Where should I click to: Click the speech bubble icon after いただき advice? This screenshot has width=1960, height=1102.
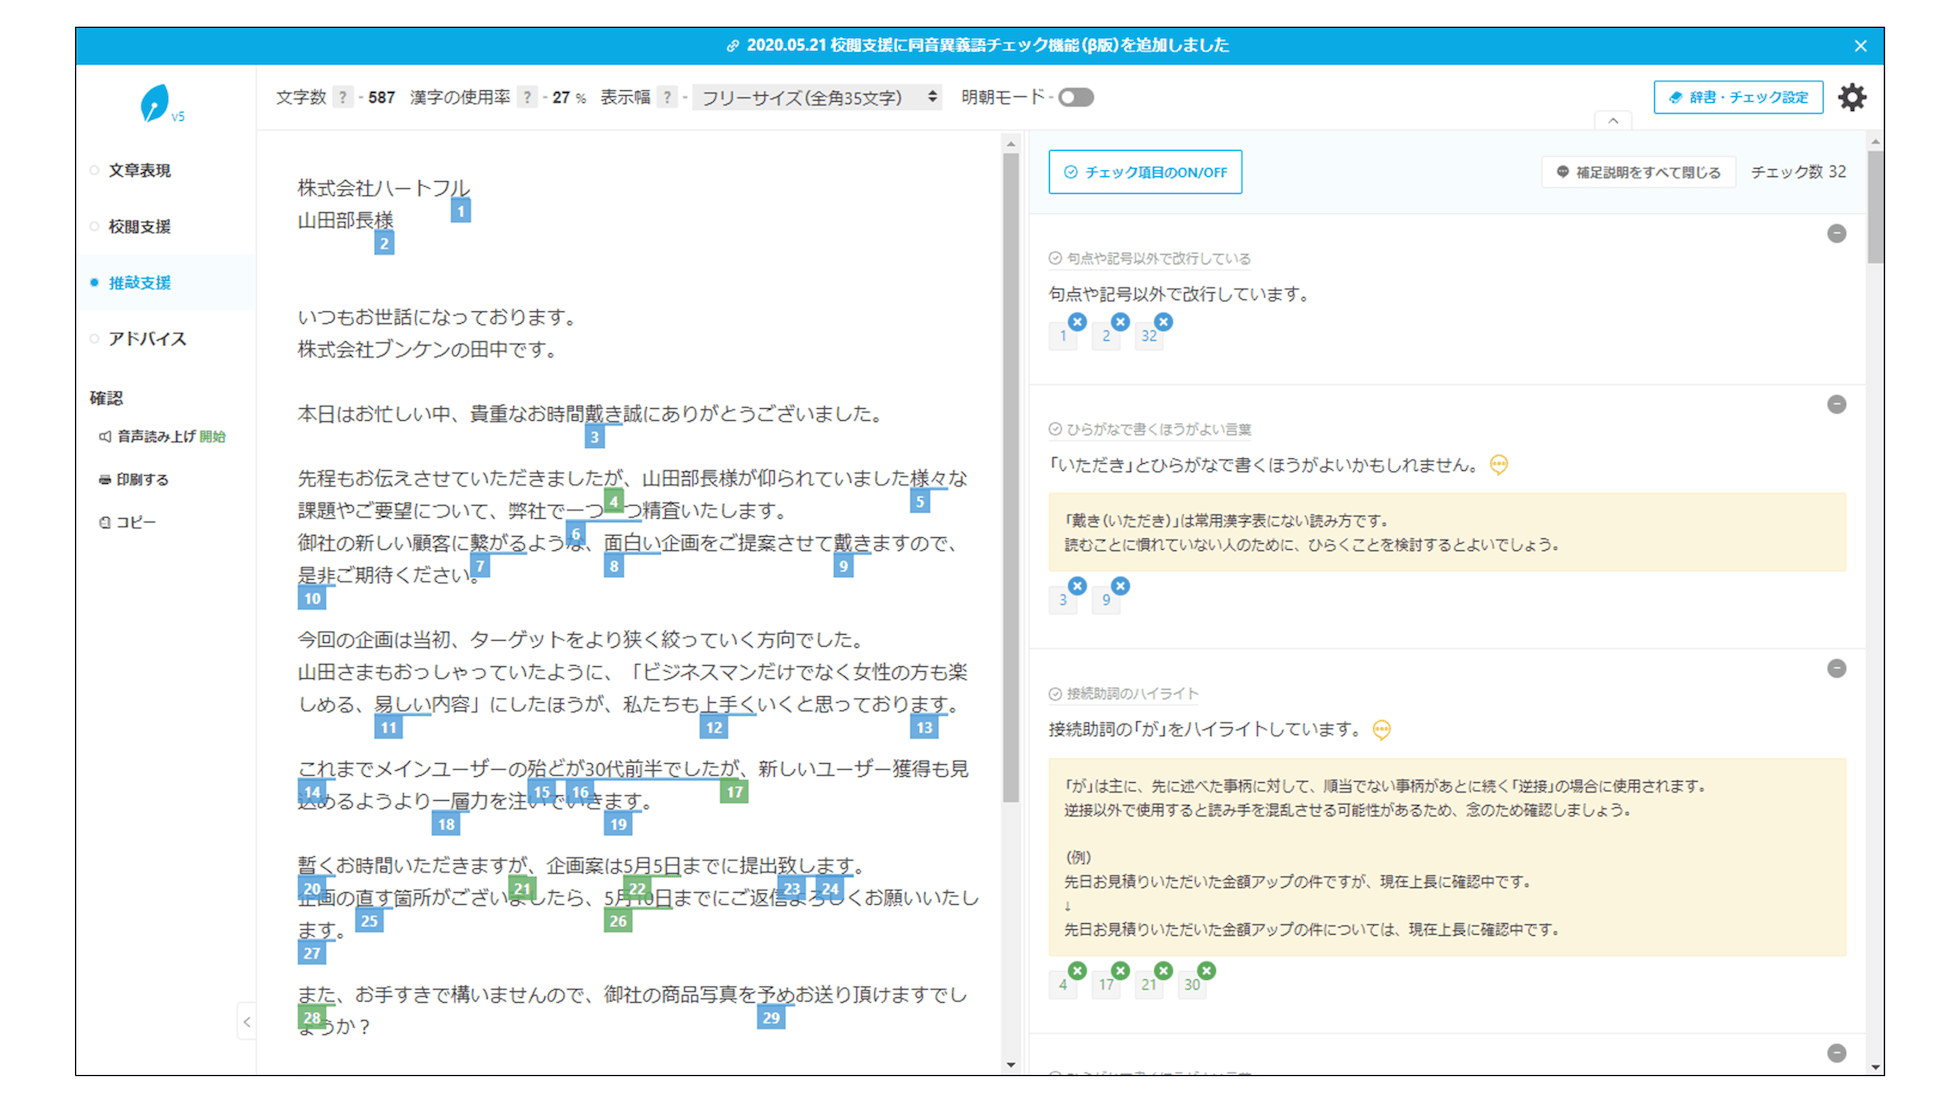click(1498, 465)
